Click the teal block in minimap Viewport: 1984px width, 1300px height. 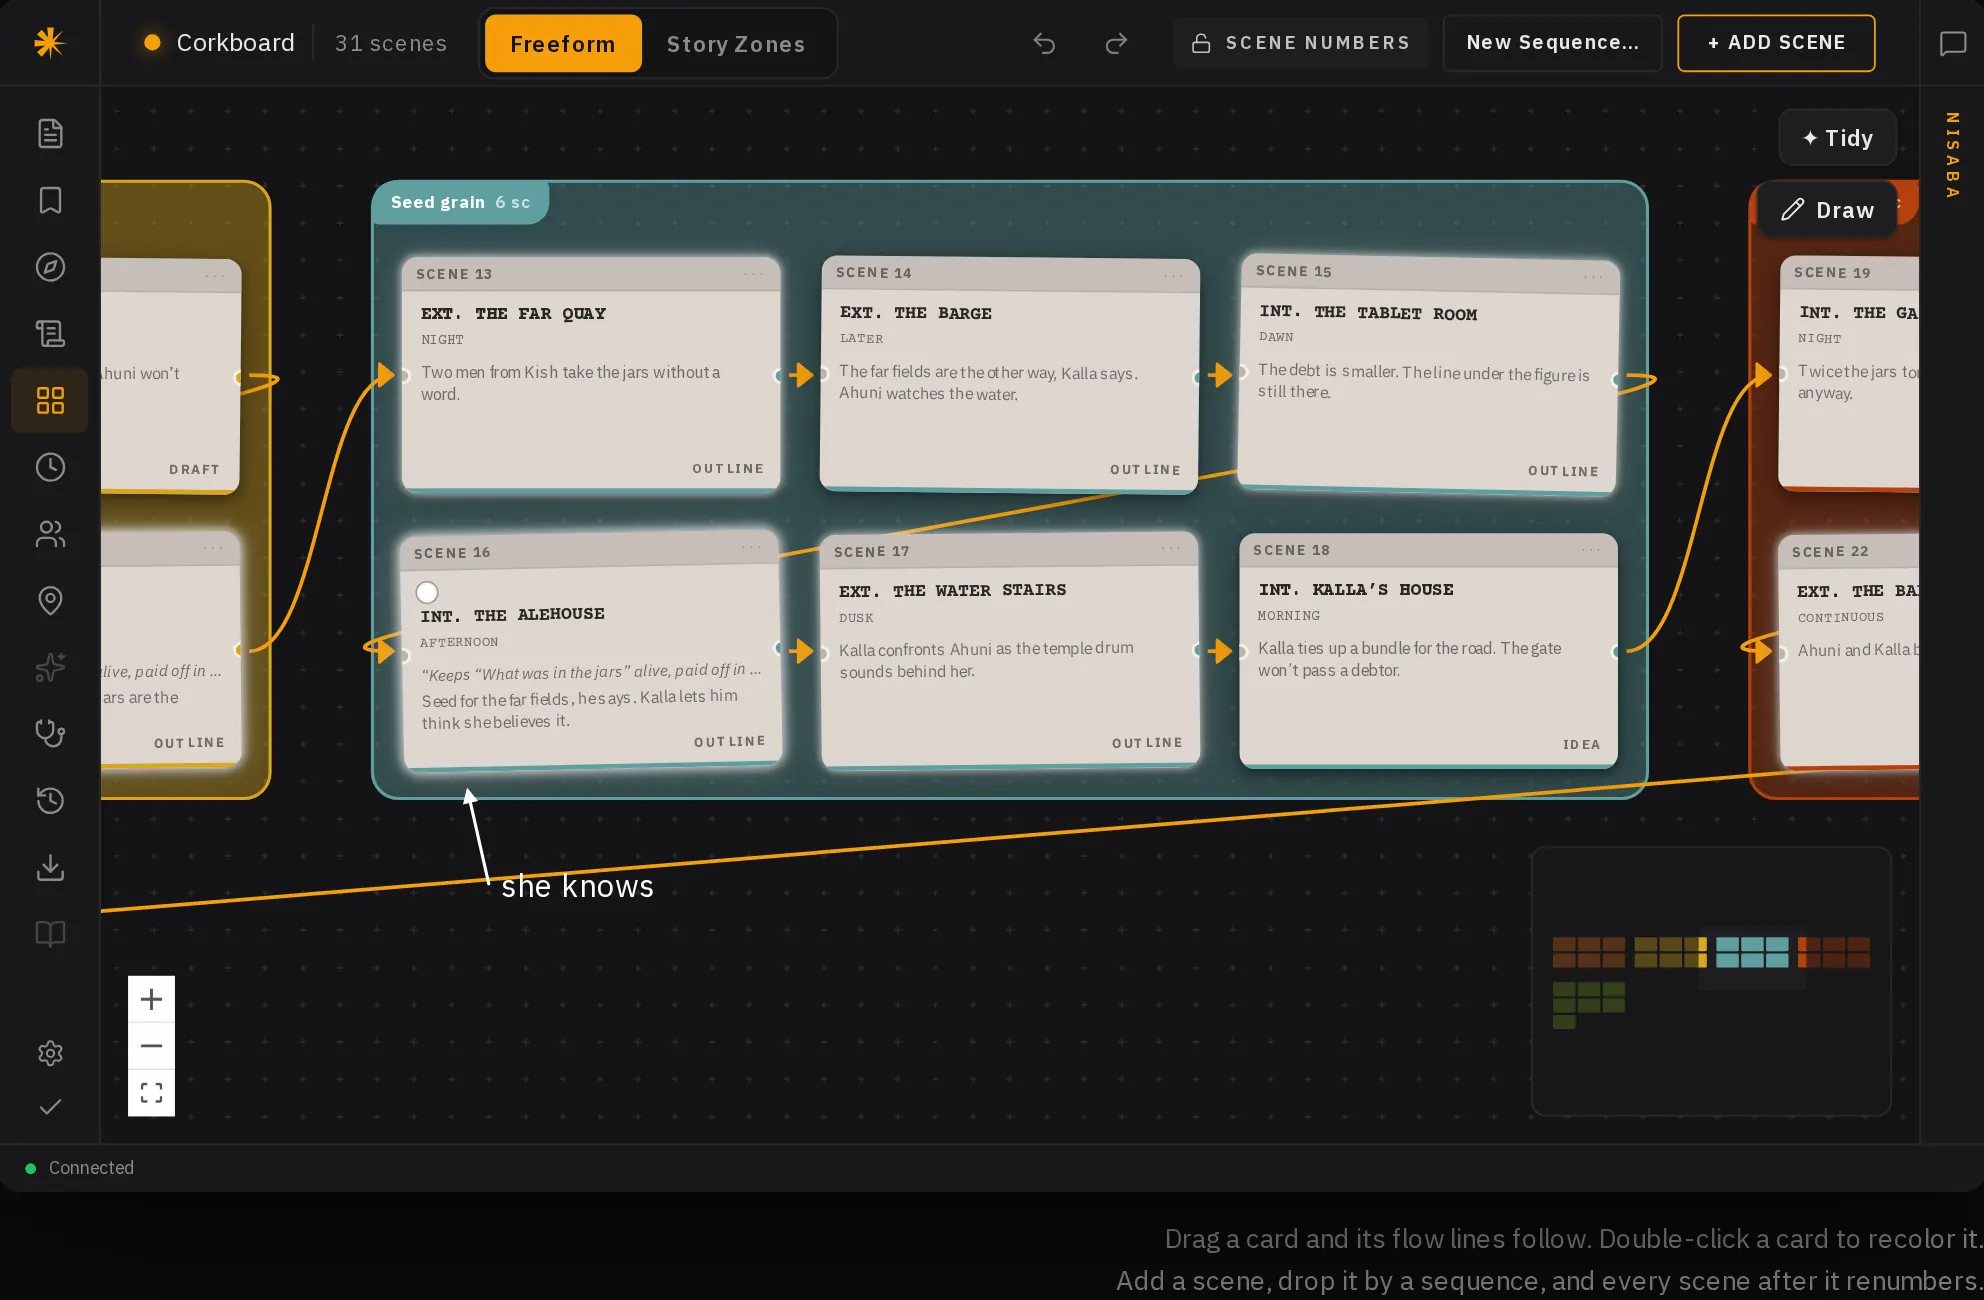click(1752, 952)
